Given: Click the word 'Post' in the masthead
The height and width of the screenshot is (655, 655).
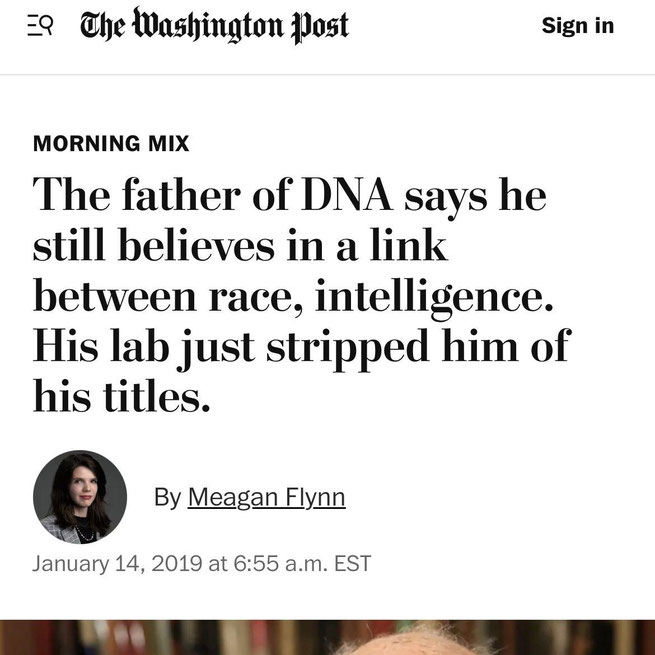Looking at the screenshot, I should 321,26.
